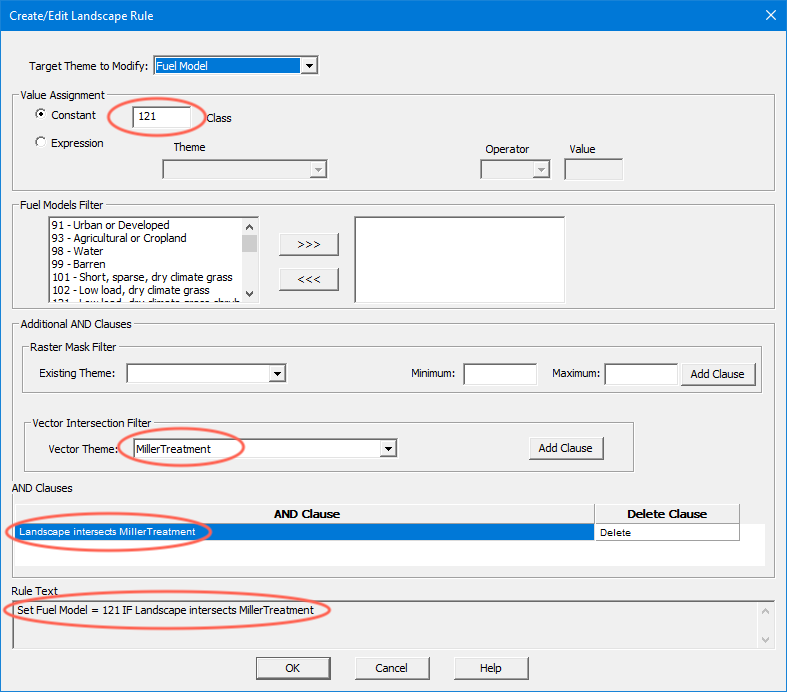Click the >>> button to add fuel model
Screen dimensions: 787x692
(x=309, y=244)
